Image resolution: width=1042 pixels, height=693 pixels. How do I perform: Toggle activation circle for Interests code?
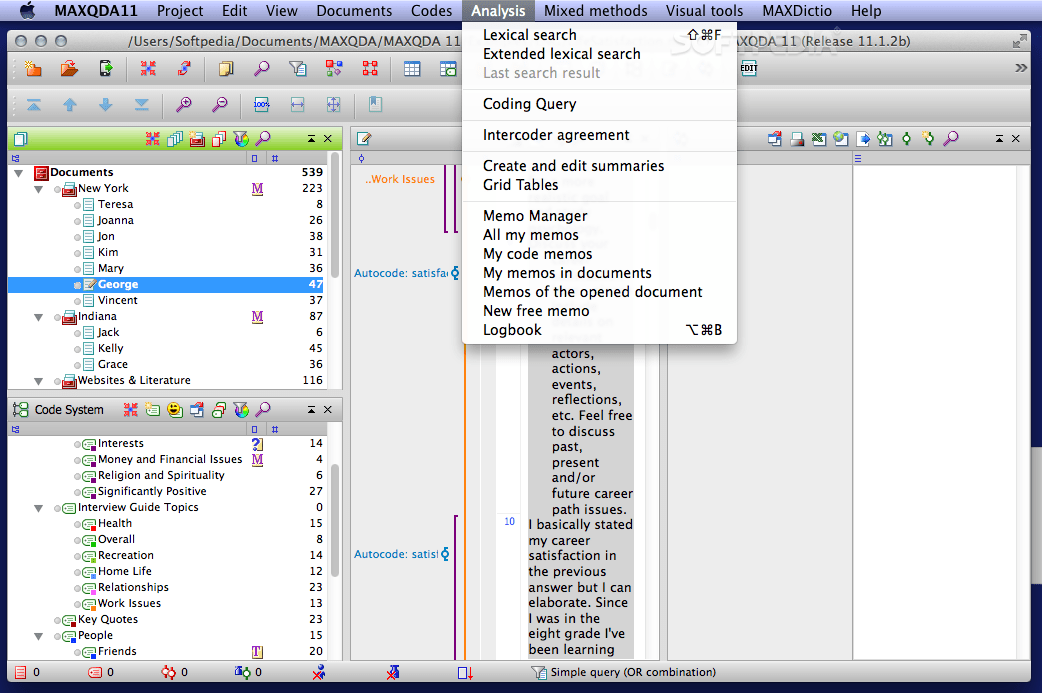[77, 445]
